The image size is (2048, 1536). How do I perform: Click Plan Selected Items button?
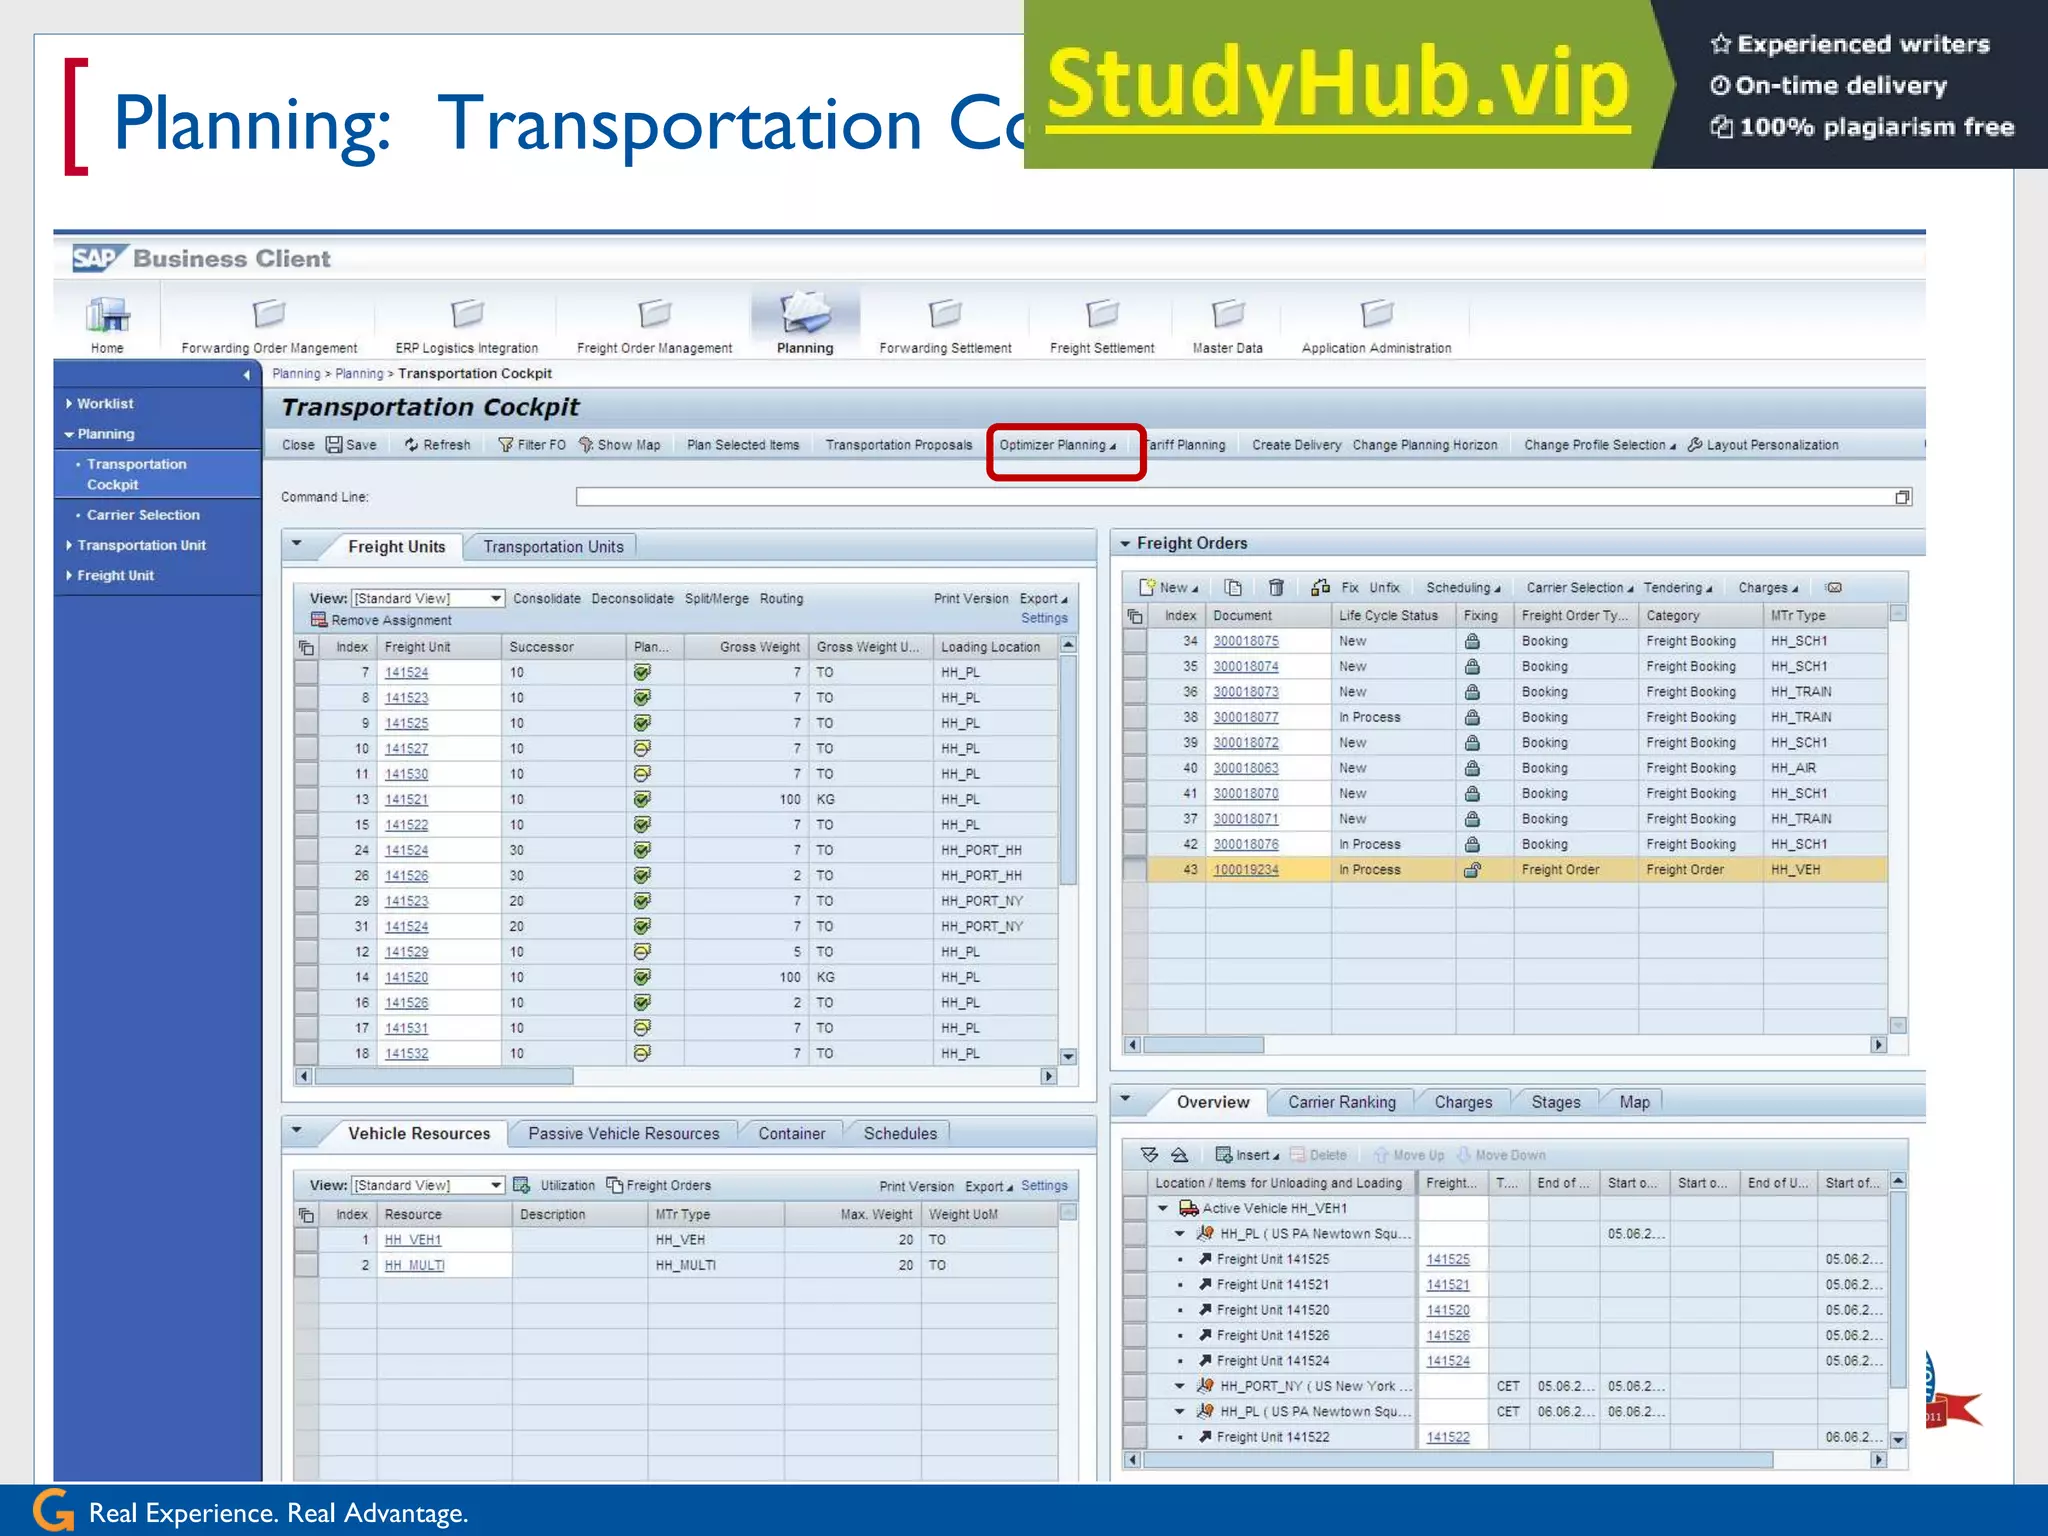click(x=743, y=445)
